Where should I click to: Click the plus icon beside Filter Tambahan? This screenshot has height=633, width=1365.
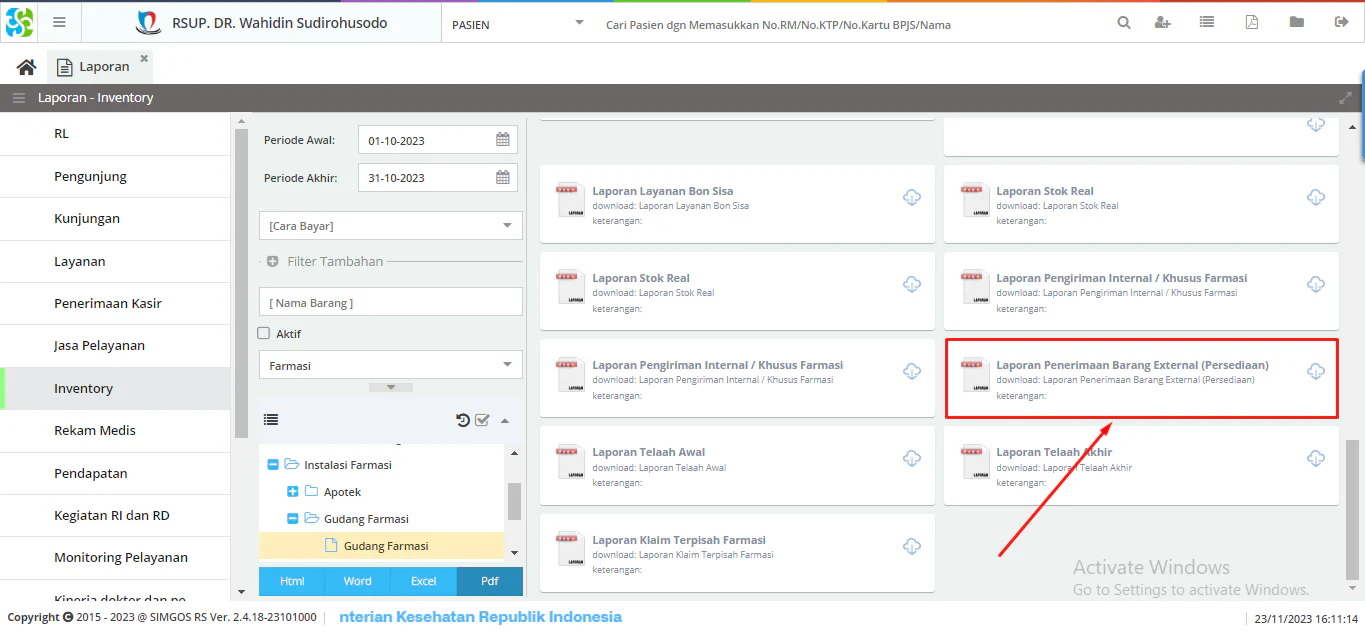[272, 261]
